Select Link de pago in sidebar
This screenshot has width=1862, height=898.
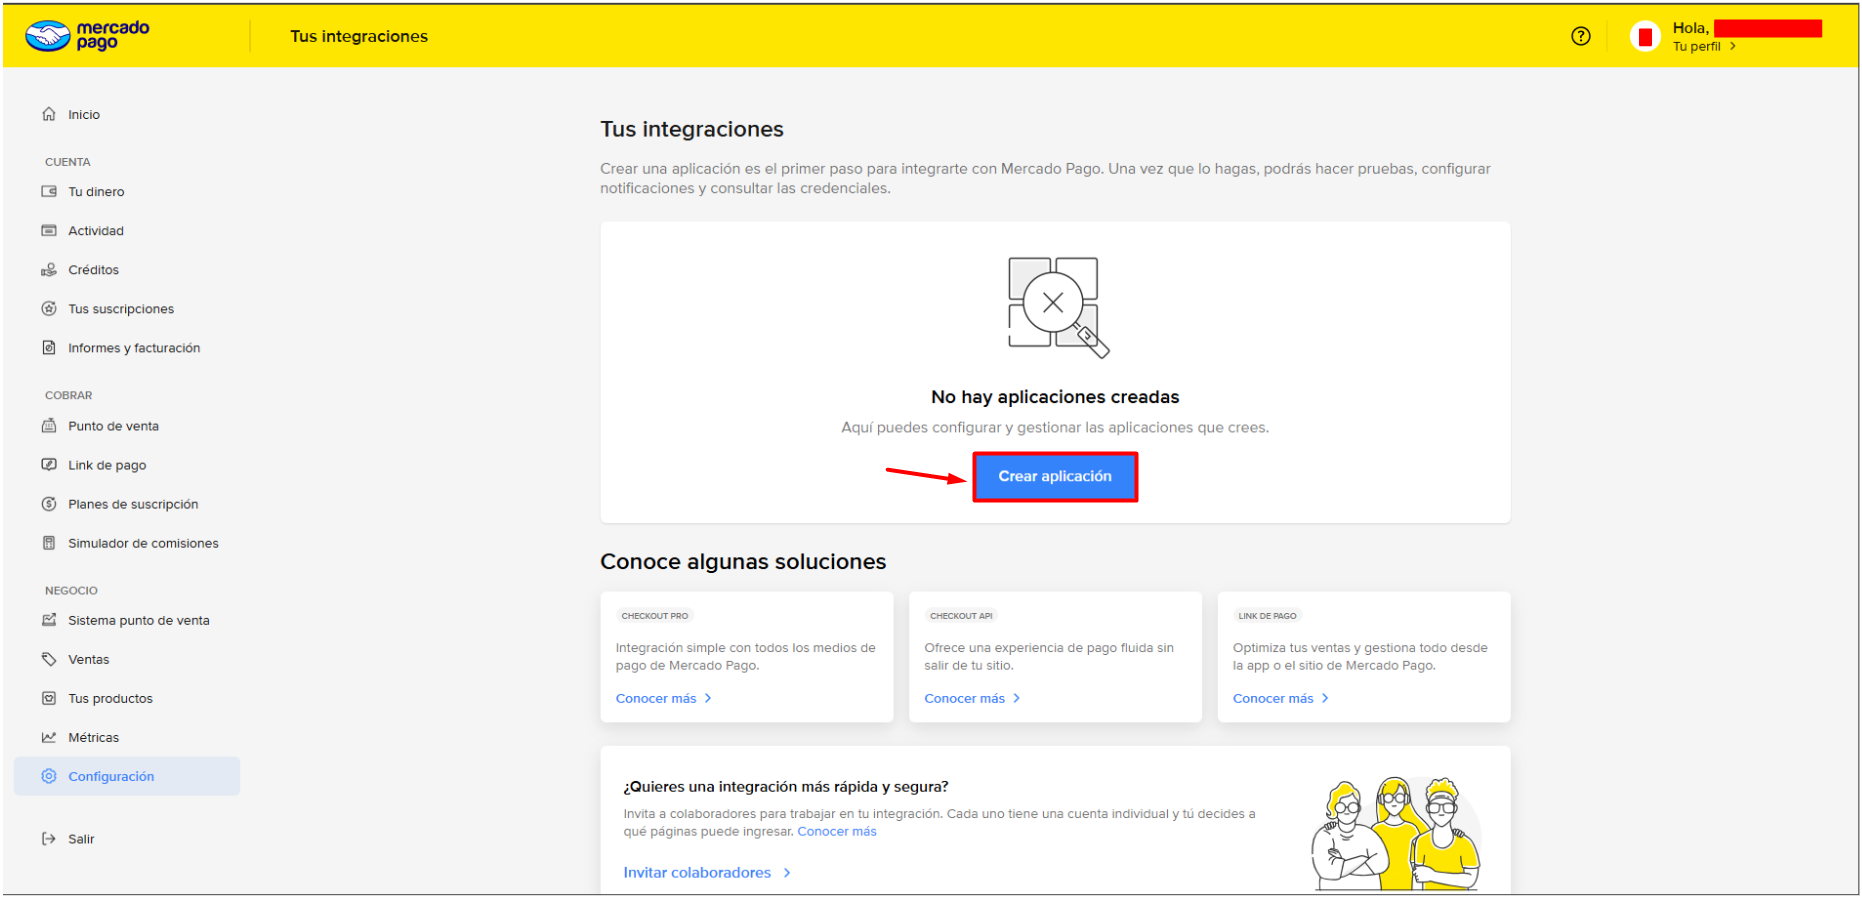107,465
